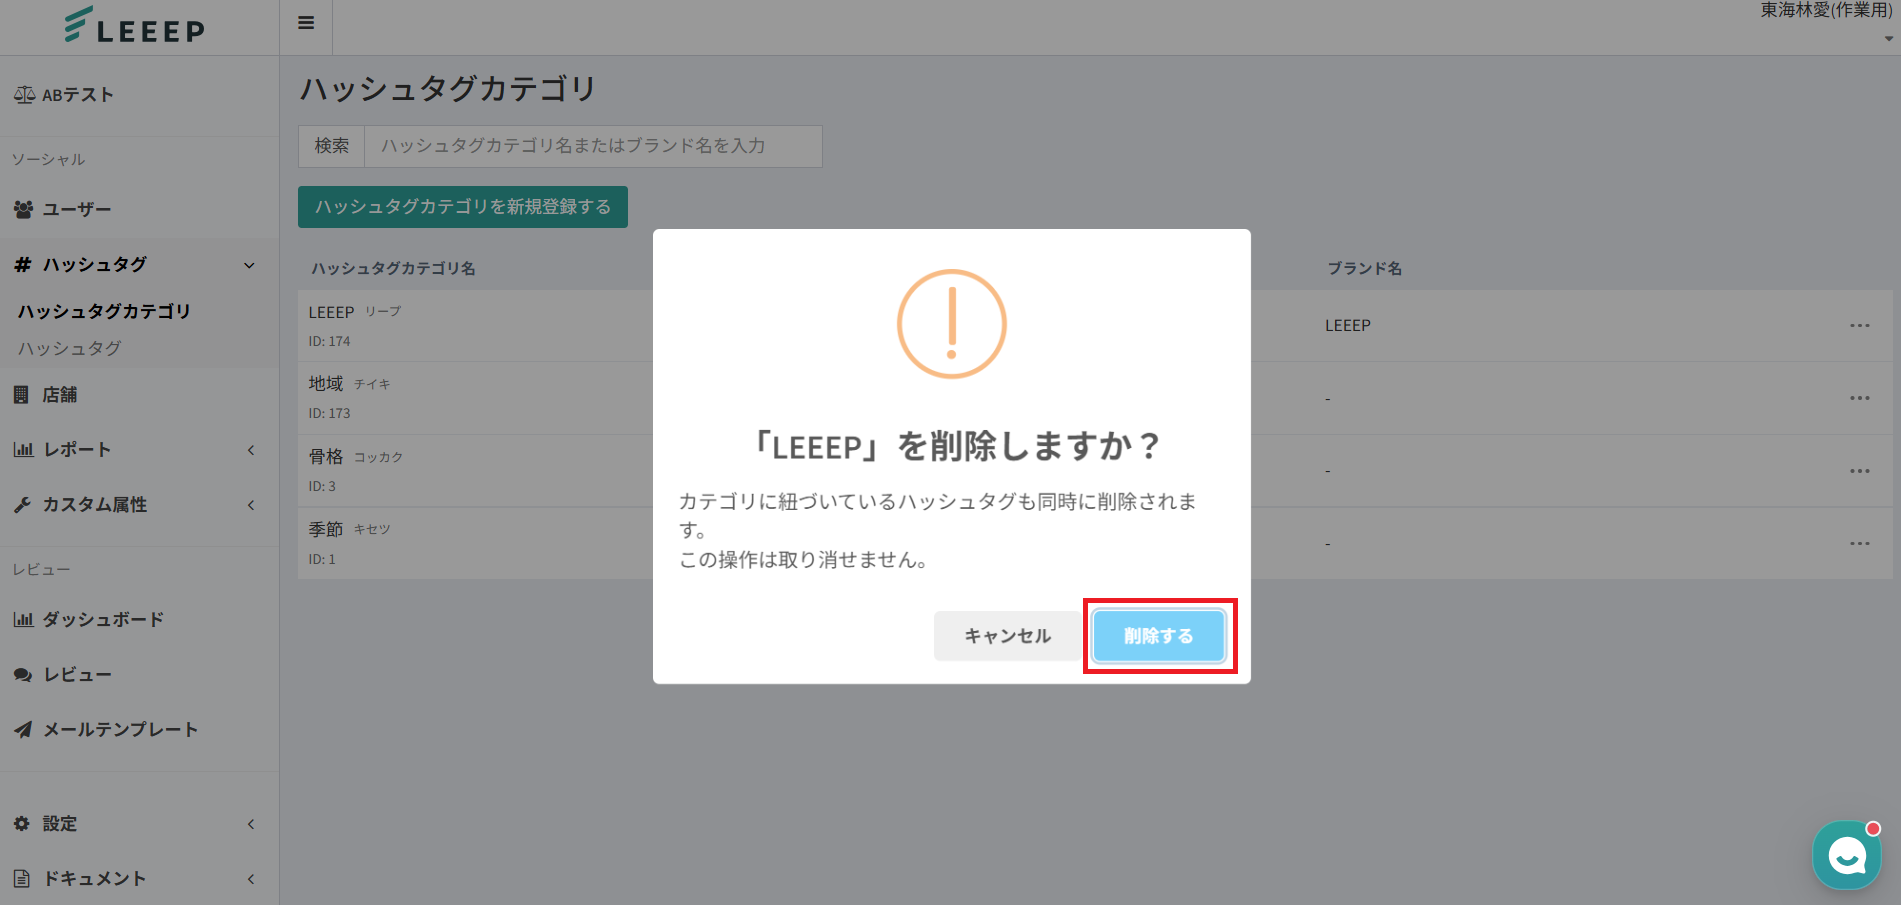Viewport: 1901px width, 905px height.
Task: Click the LEEEP category name in table
Action: pos(332,312)
